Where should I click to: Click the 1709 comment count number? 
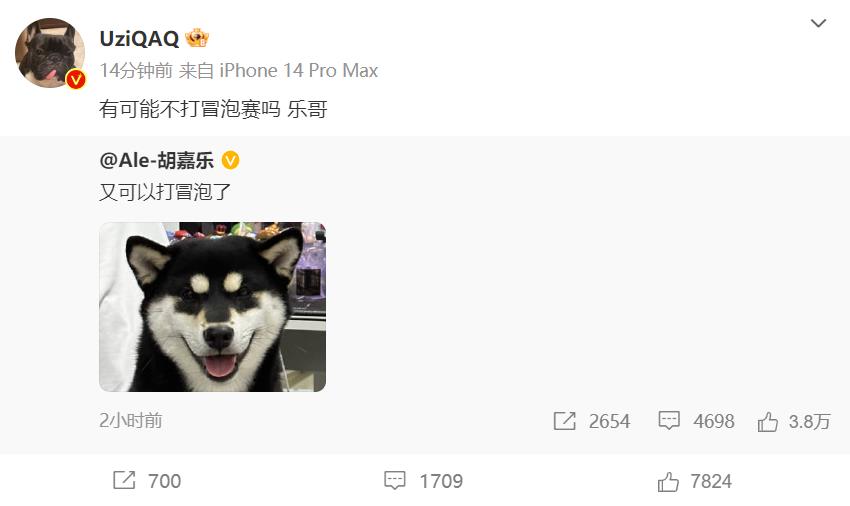tap(441, 481)
